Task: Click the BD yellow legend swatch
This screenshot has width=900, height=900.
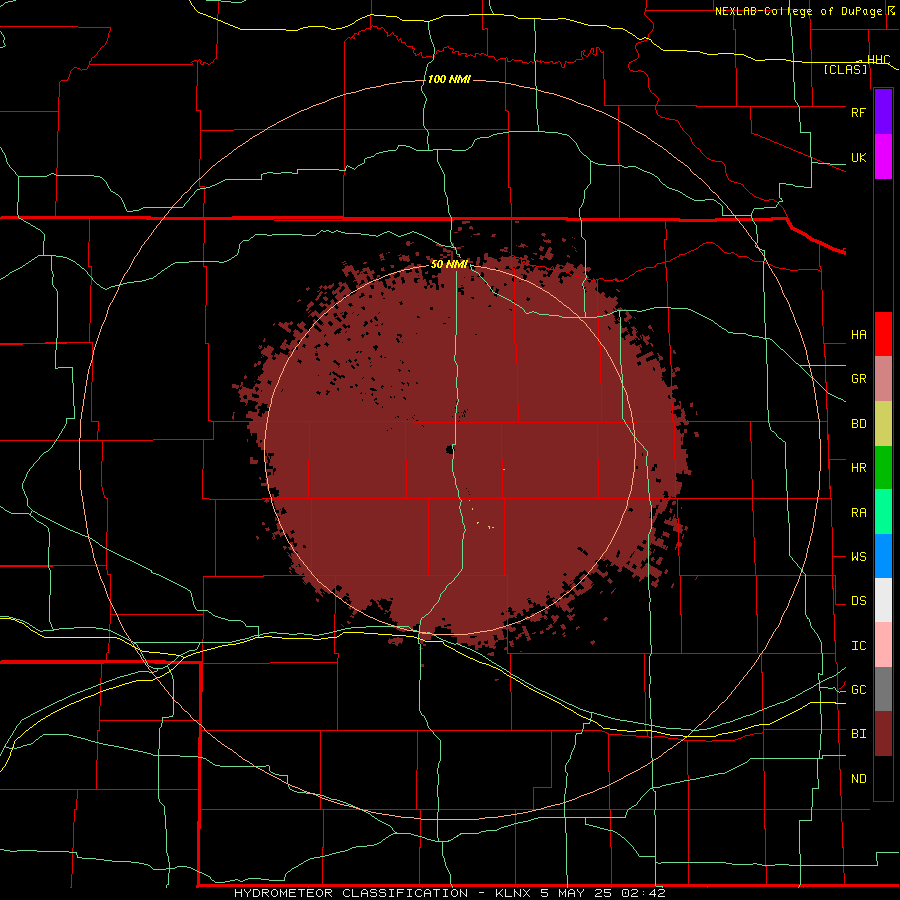Action: click(x=883, y=424)
